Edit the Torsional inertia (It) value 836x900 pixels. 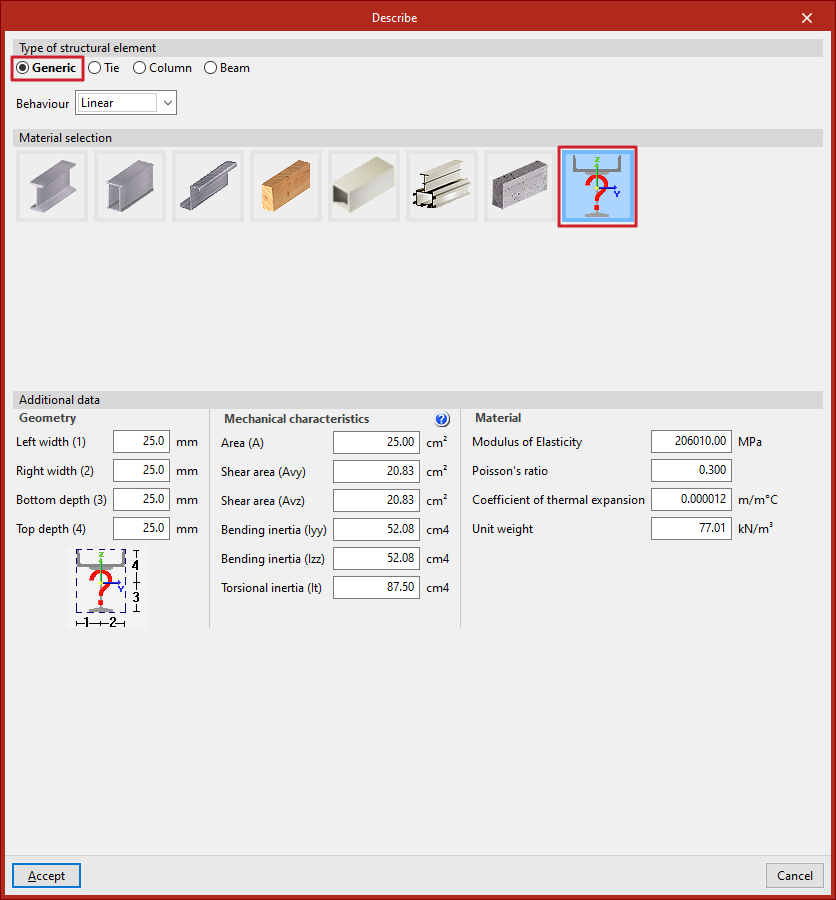pos(376,587)
